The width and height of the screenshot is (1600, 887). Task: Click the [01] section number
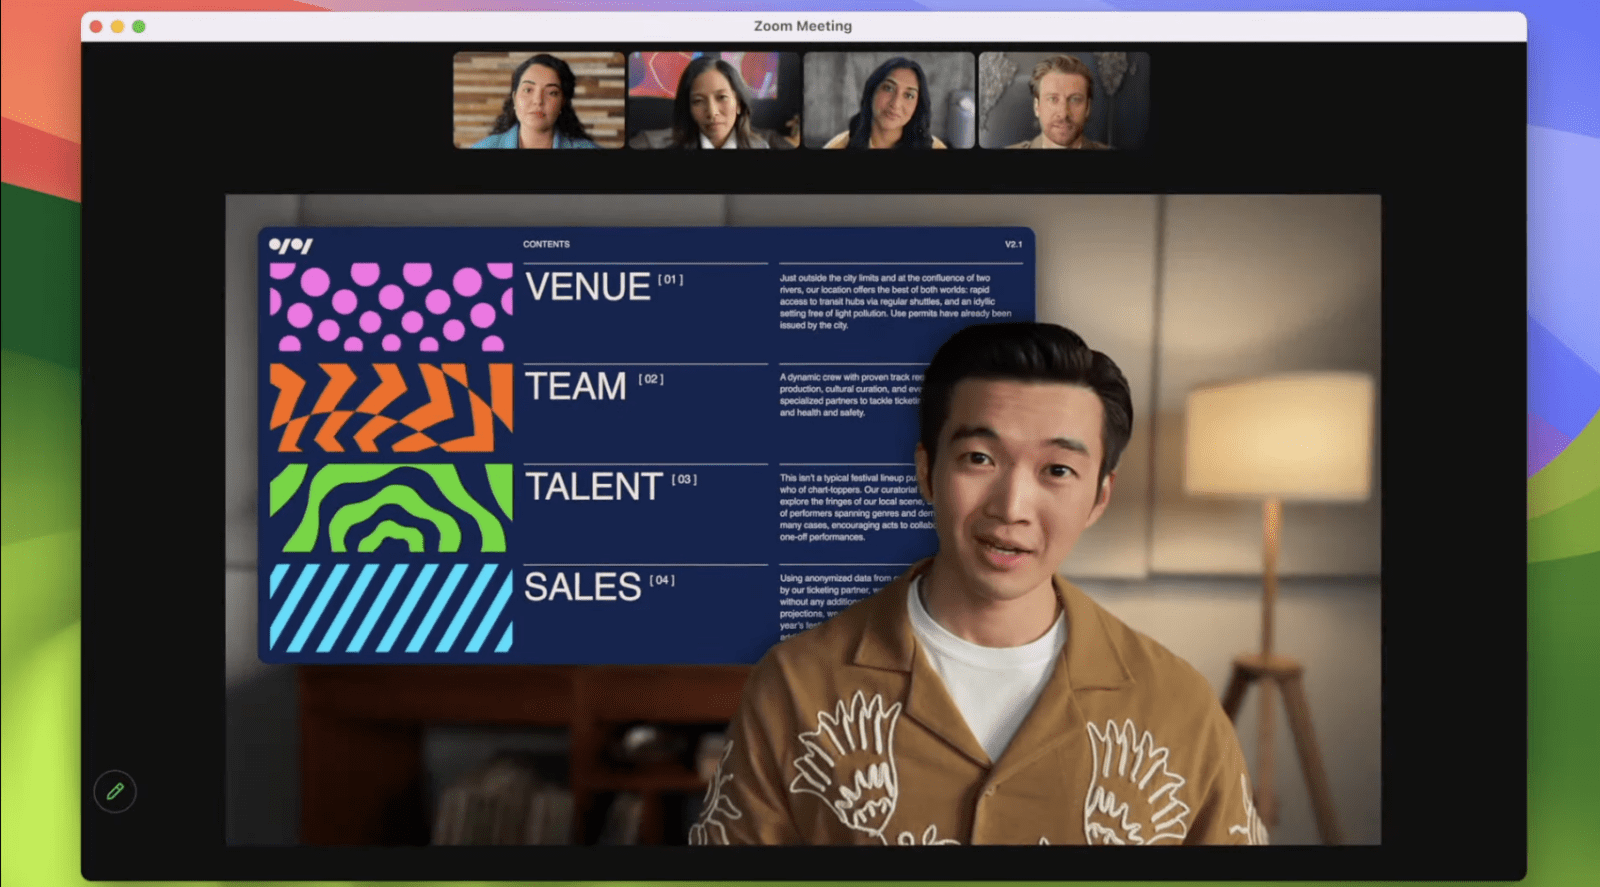coord(670,279)
